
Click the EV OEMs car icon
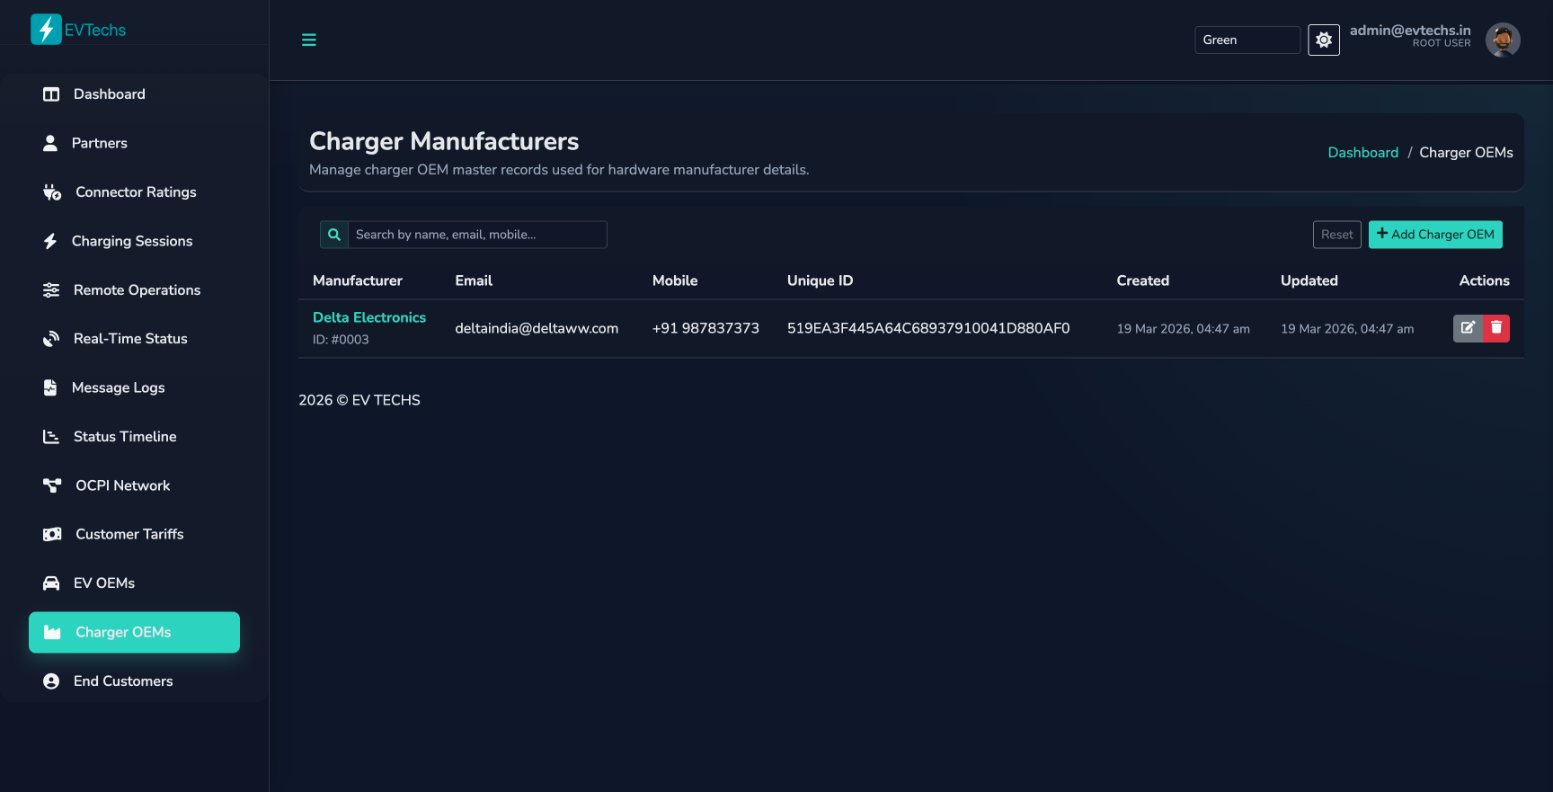point(51,583)
